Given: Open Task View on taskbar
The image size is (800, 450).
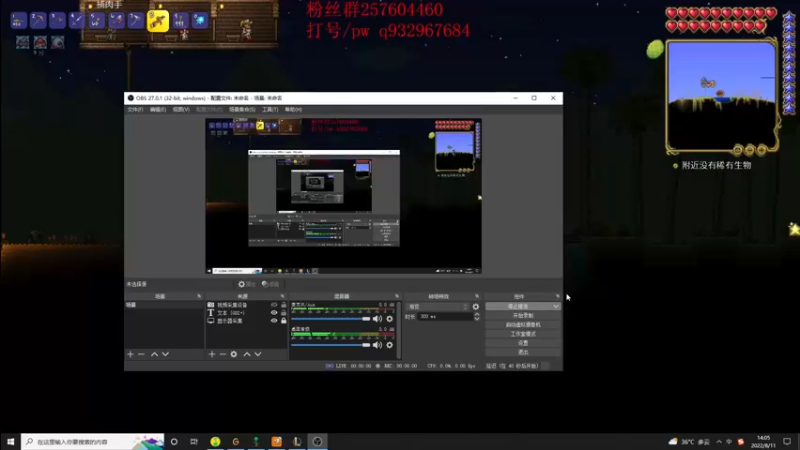Looking at the screenshot, I should (x=194, y=441).
